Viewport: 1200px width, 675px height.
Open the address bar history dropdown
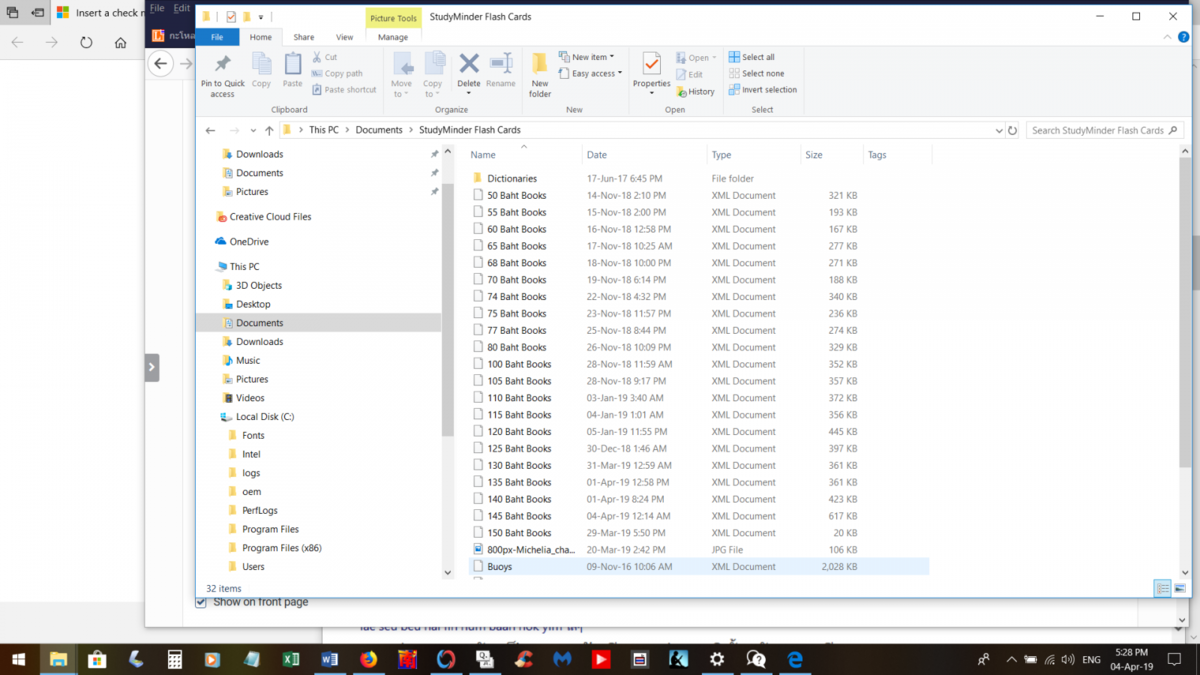coord(999,130)
